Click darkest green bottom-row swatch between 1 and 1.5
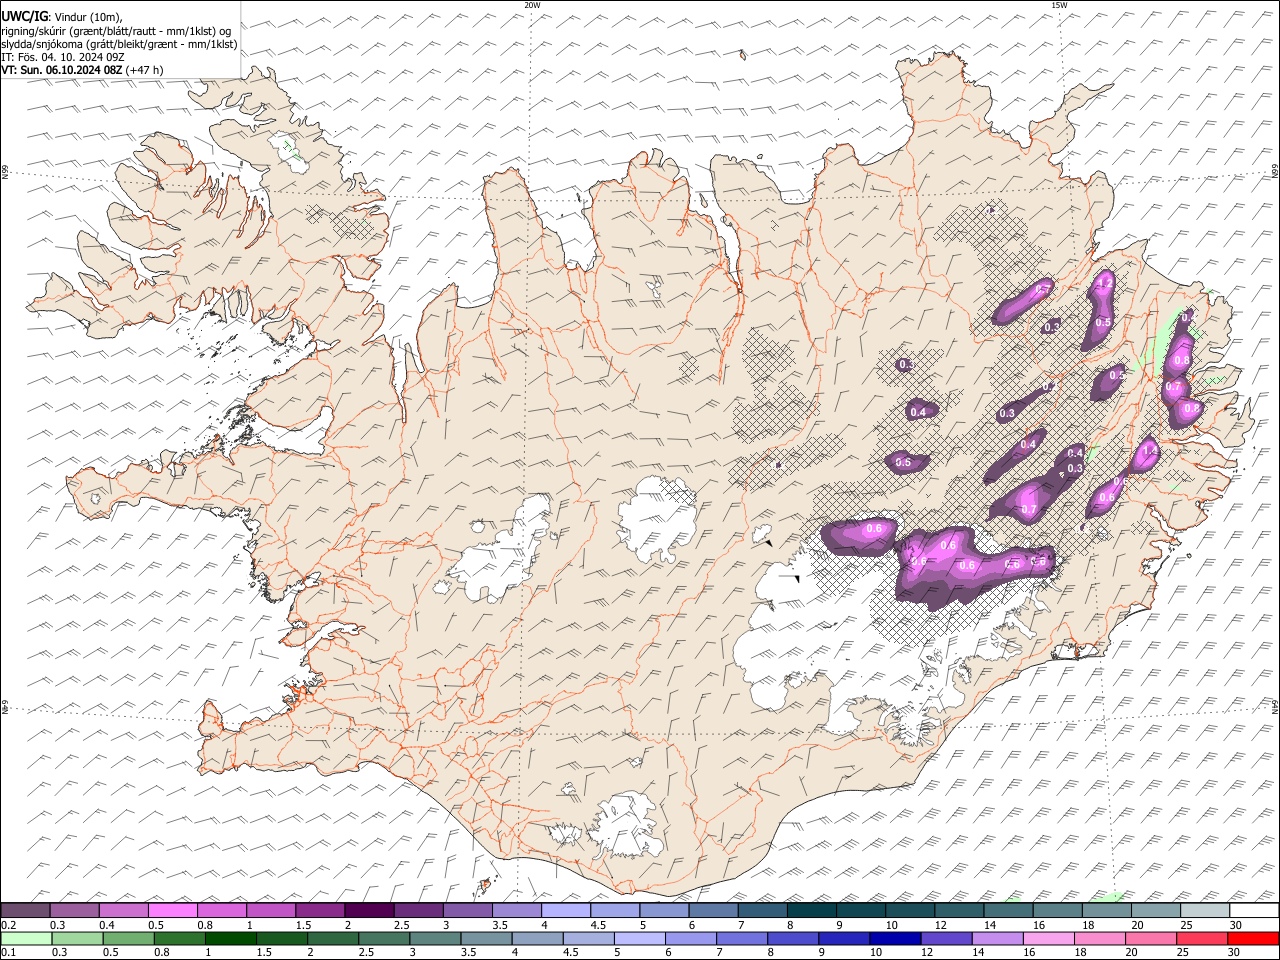1280x960 pixels. coord(229,938)
